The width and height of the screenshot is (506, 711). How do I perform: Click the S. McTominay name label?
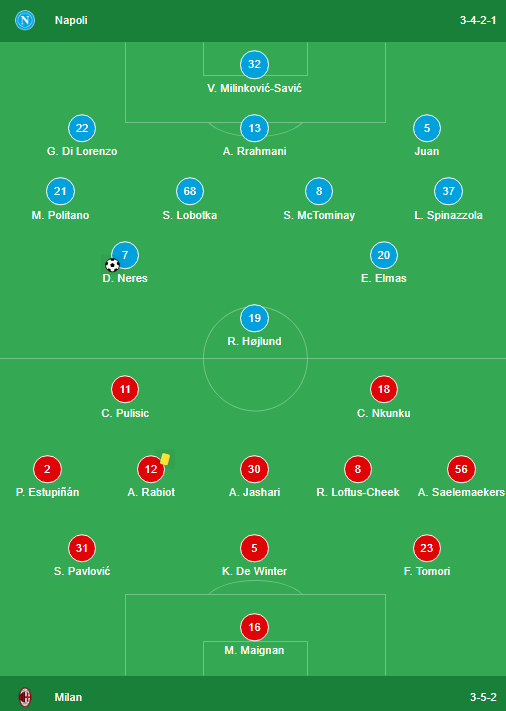click(x=319, y=215)
